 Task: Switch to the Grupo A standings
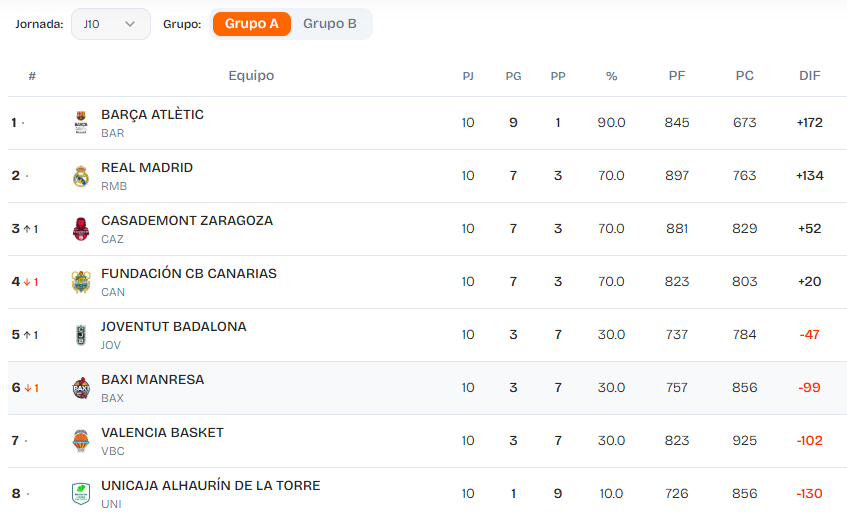pos(251,24)
